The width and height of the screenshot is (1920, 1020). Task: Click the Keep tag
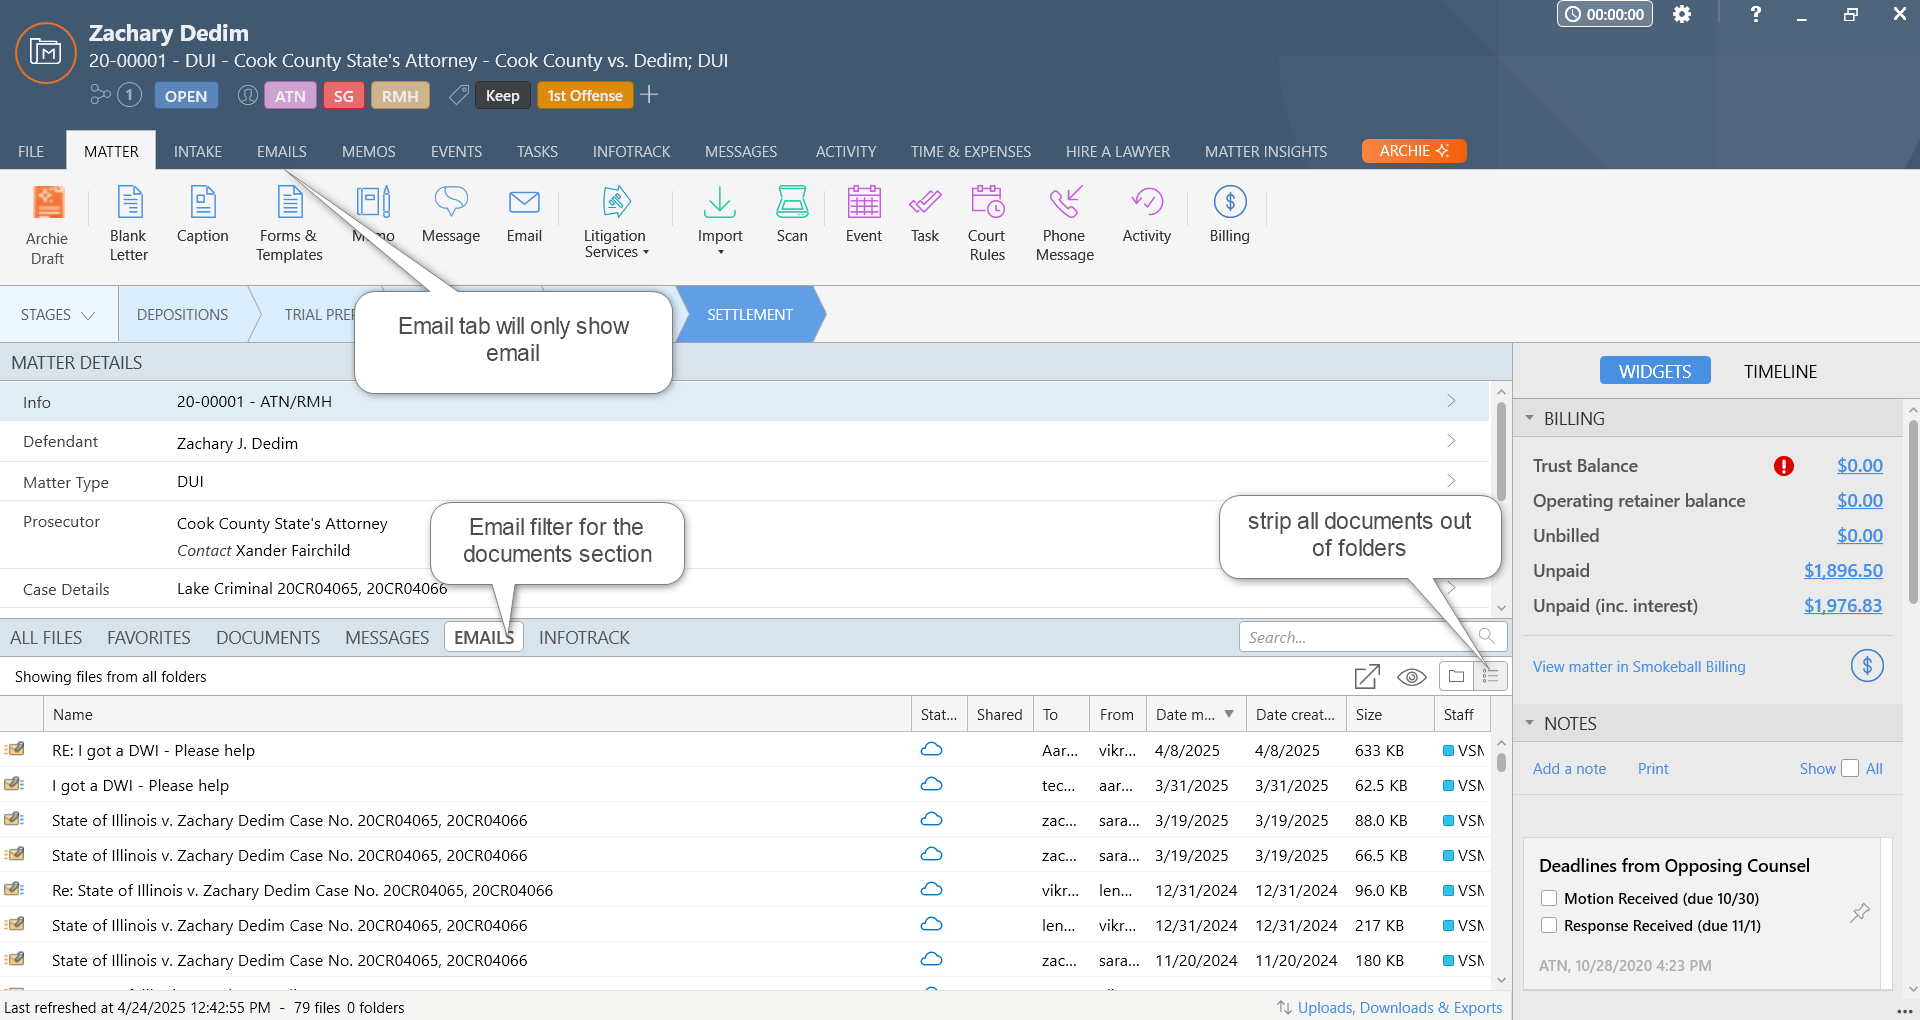click(x=502, y=96)
